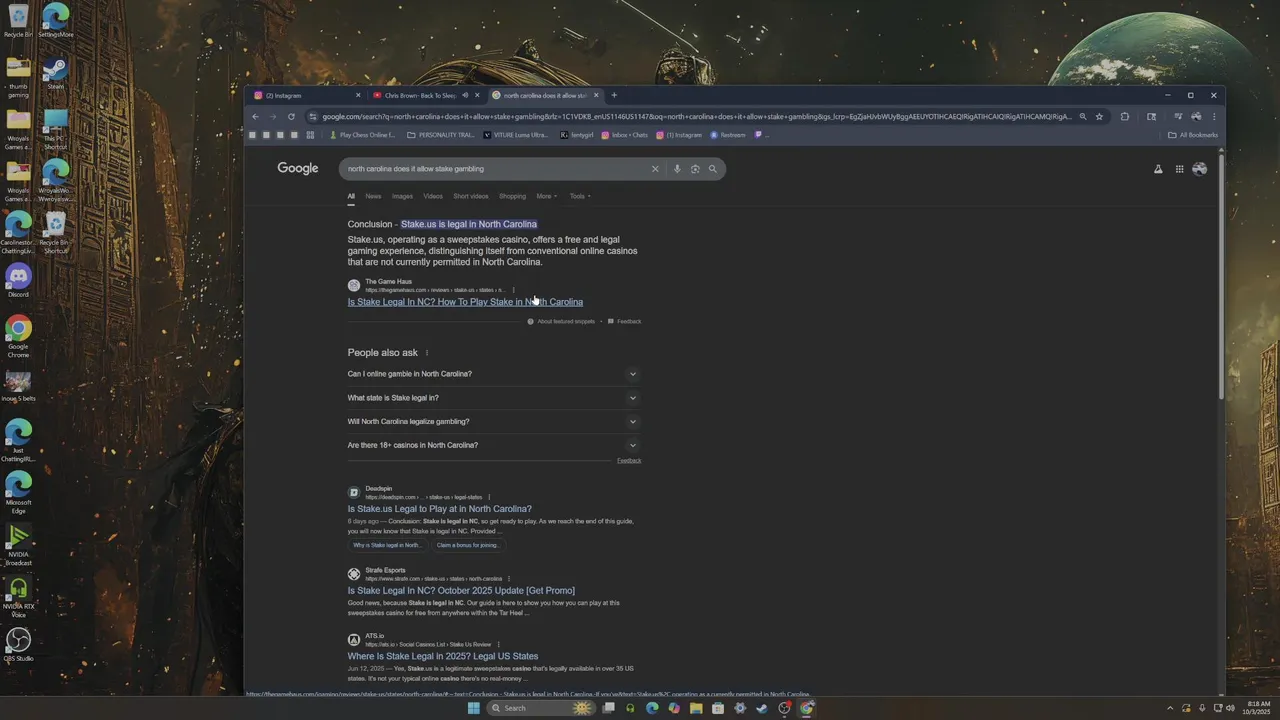Go back using browser back arrow
The image size is (1280, 720).
(x=255, y=116)
